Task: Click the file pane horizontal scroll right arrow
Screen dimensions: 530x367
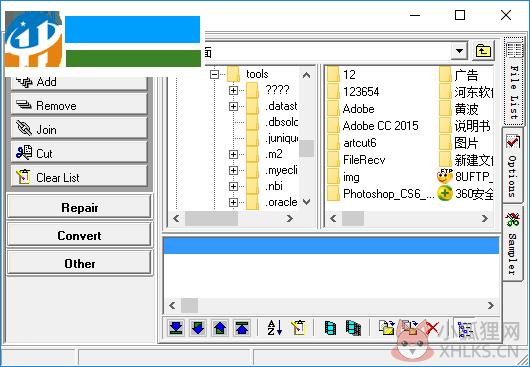Action: pos(485,218)
